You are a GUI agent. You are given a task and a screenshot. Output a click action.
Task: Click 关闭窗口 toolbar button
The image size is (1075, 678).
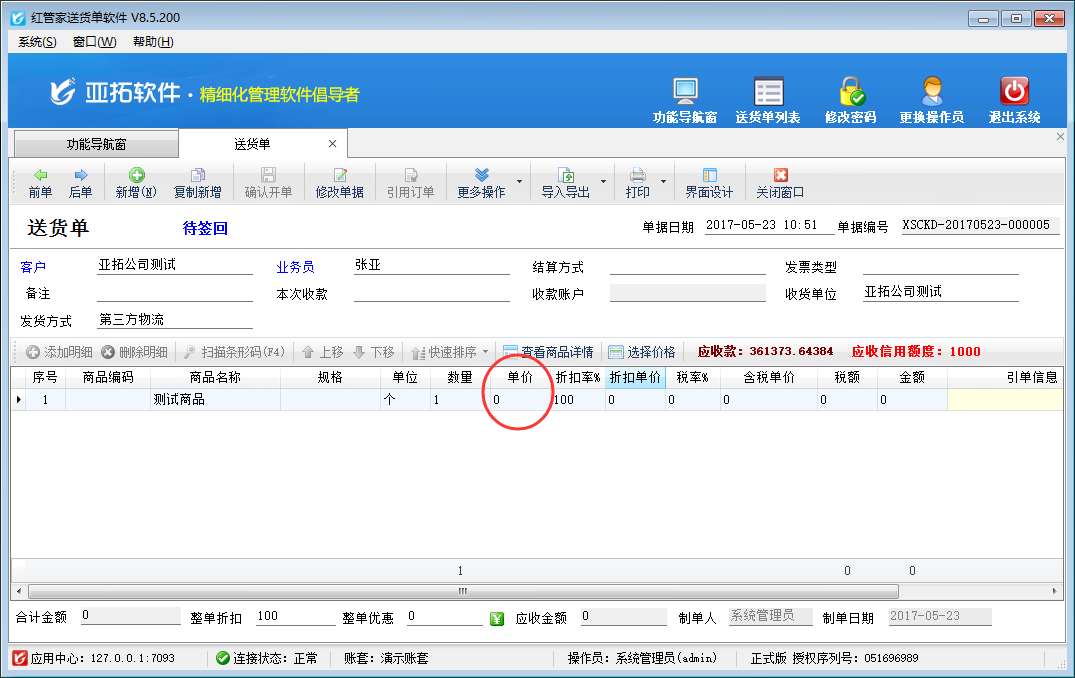780,183
